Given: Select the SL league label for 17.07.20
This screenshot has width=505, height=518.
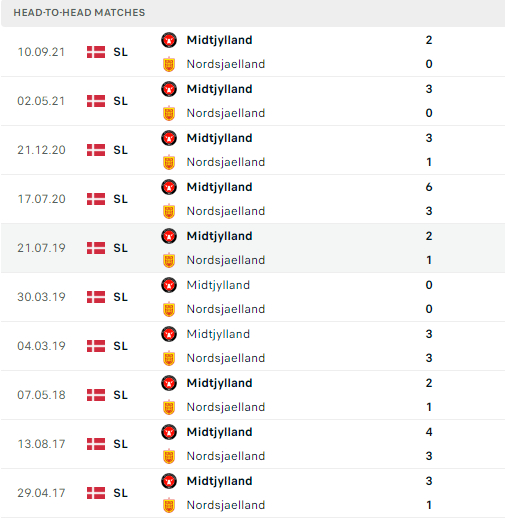Looking at the screenshot, I should click(x=120, y=199).
